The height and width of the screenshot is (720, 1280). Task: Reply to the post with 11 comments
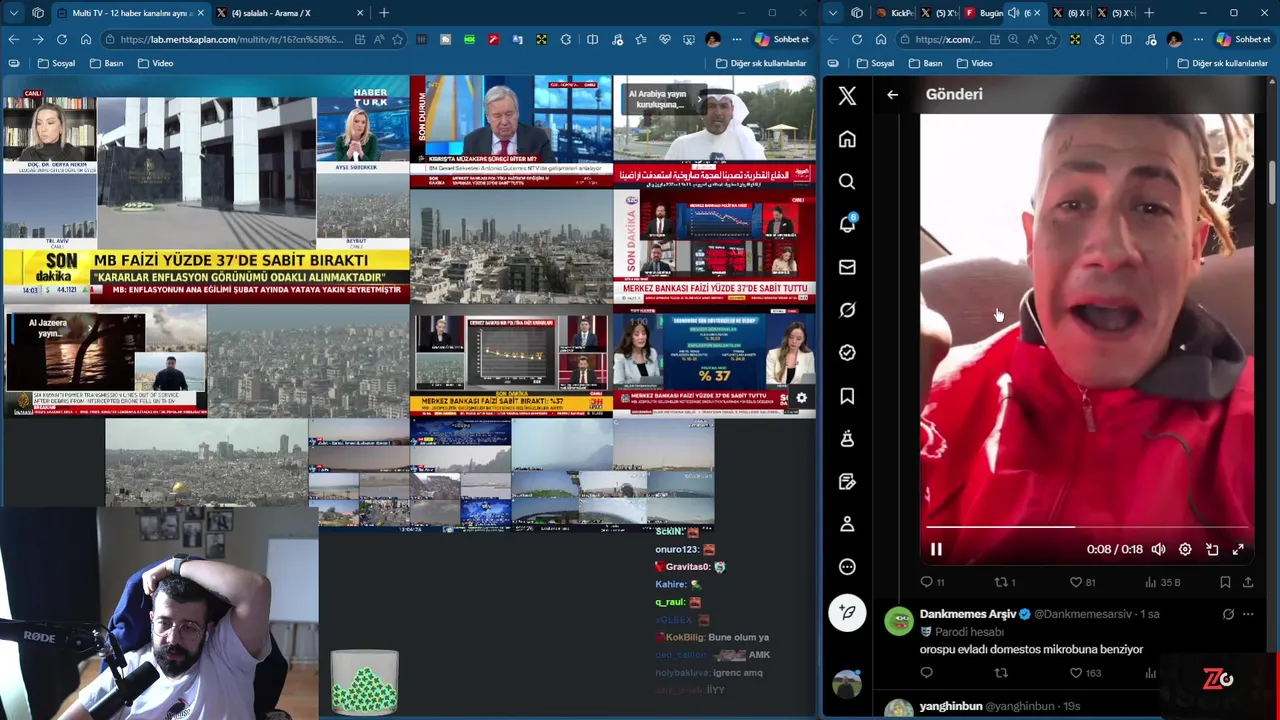[x=932, y=582]
